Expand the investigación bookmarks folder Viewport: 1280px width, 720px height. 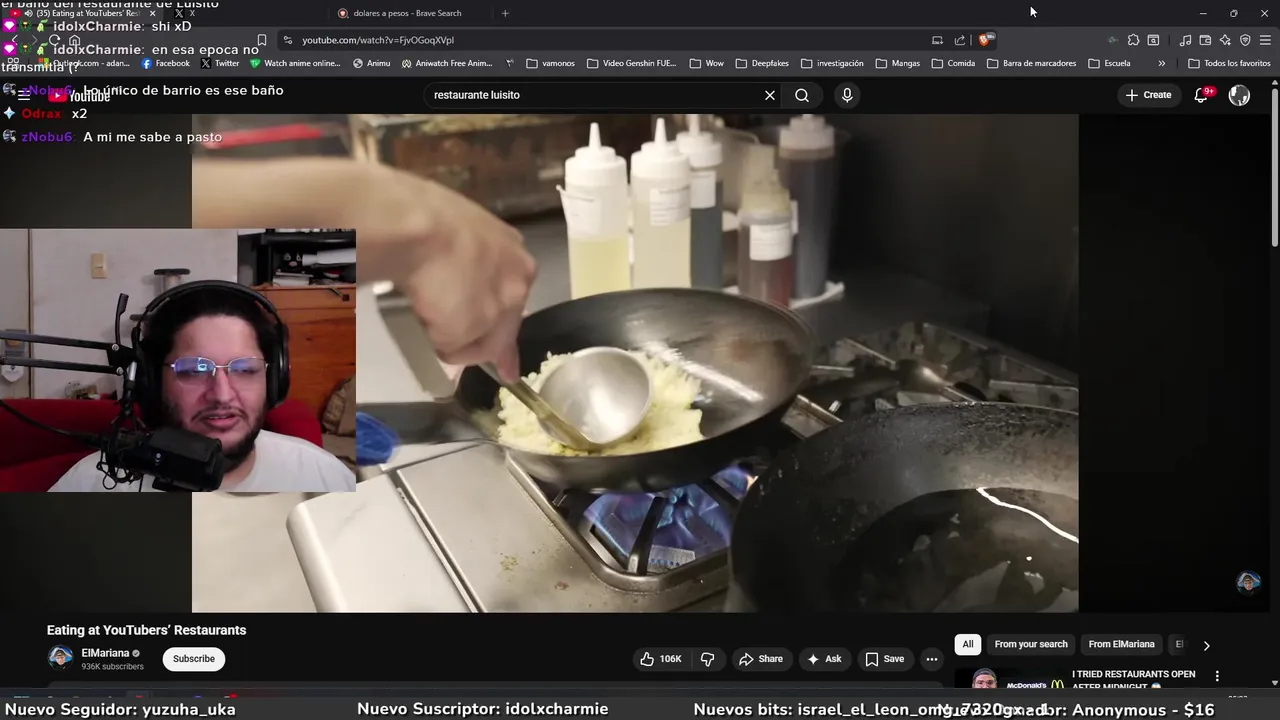pos(832,63)
